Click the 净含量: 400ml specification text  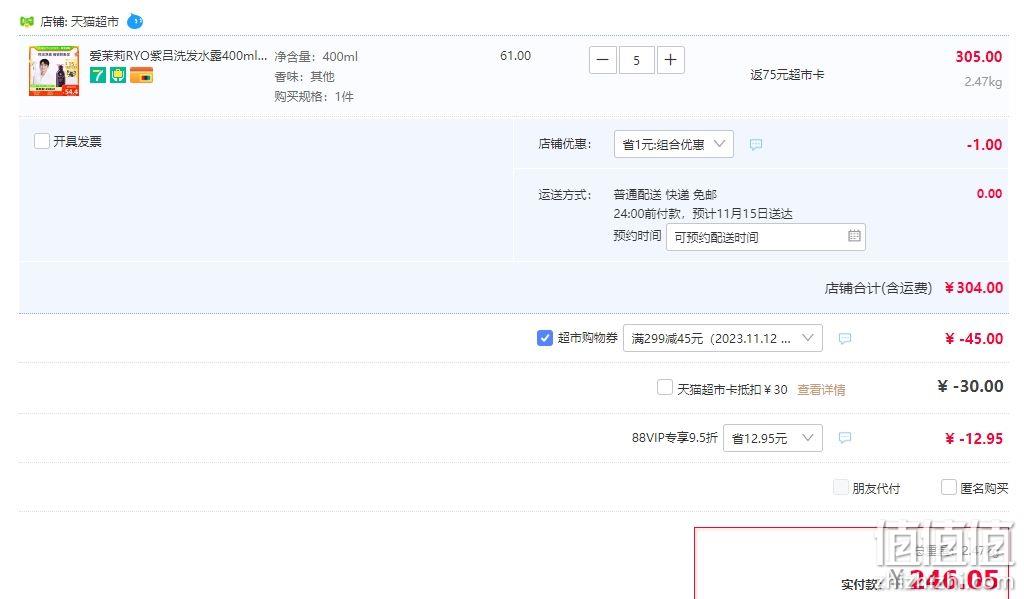pyautogui.click(x=316, y=57)
